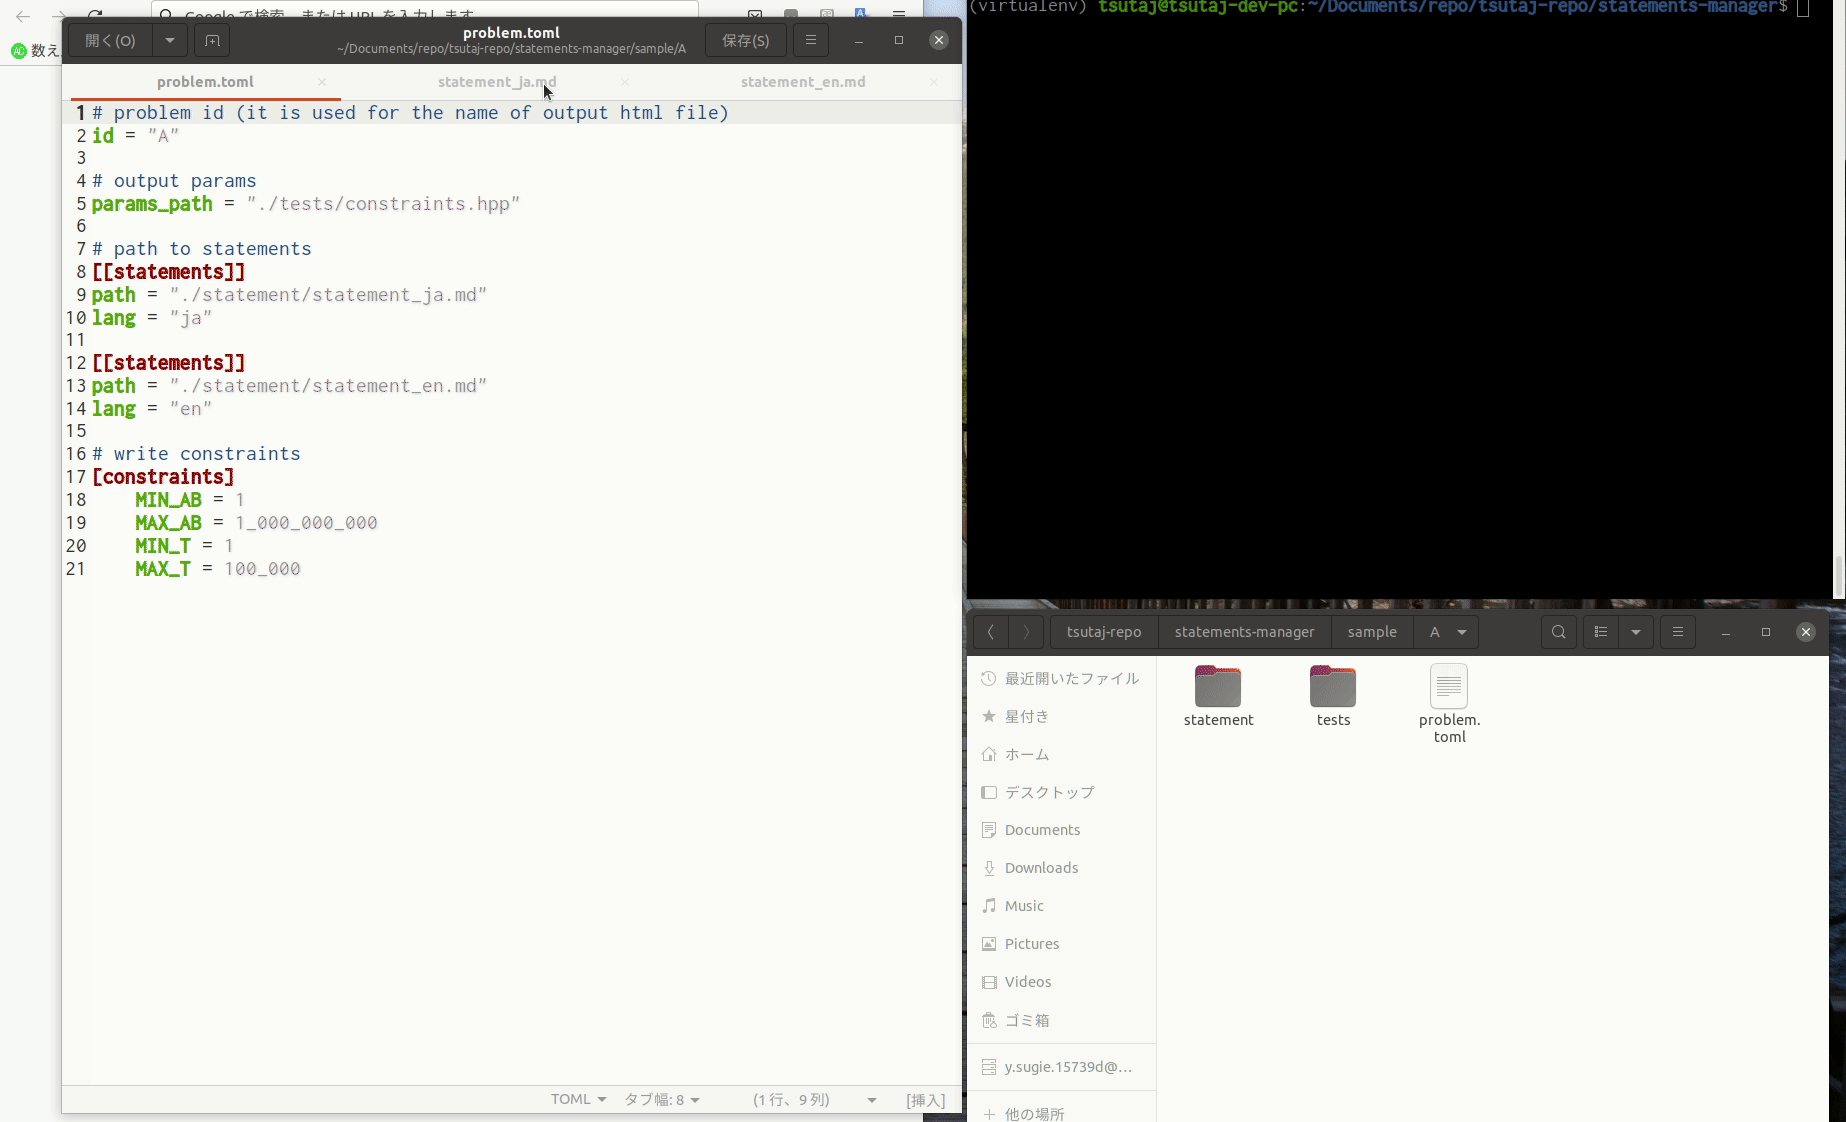
Task: Open the TOML language selector dropdown
Action: click(578, 1099)
